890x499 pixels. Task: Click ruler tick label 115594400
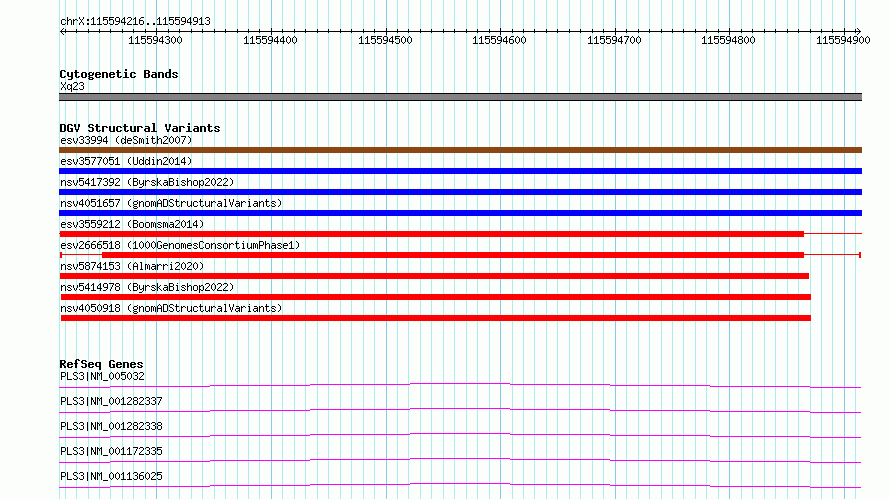[270, 40]
